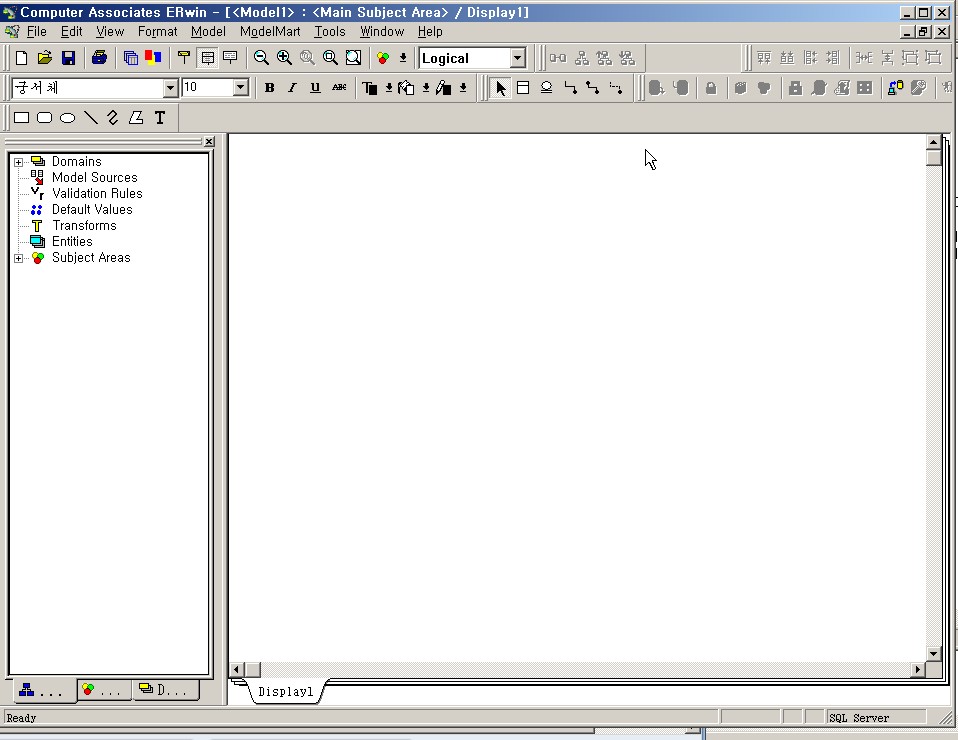Open the line color dropdown arrow
The height and width of the screenshot is (740, 958).
pos(463,88)
